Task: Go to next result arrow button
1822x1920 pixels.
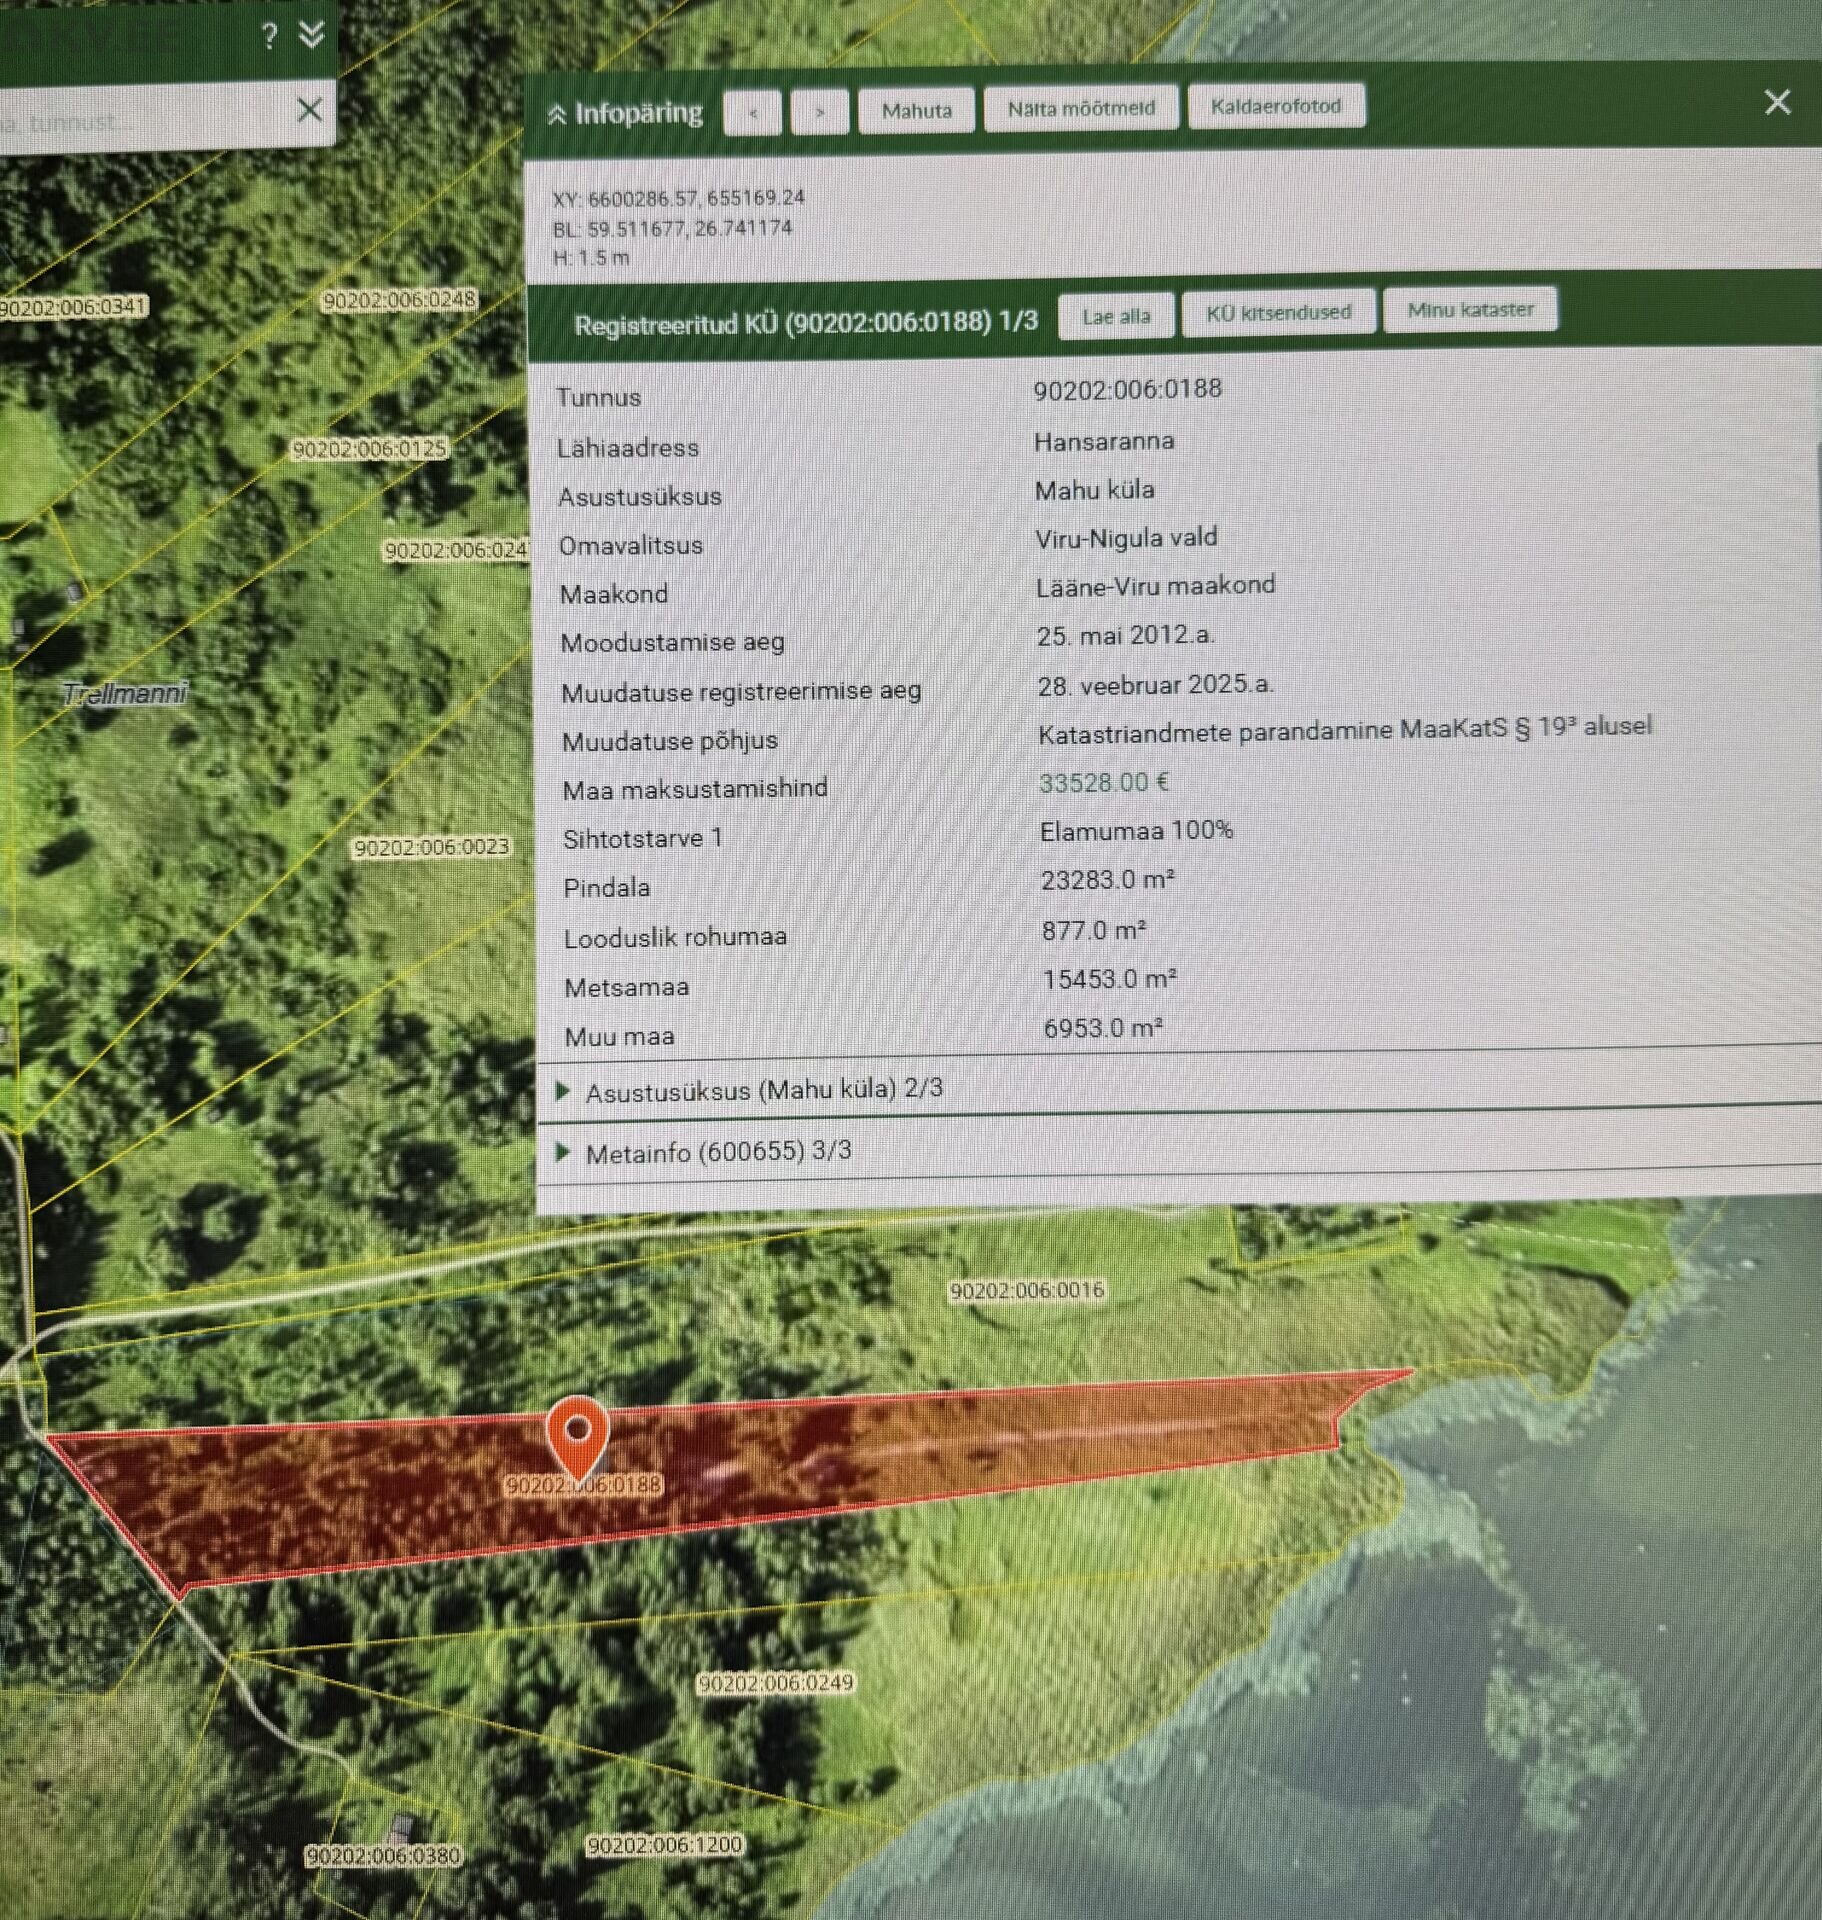Action: pyautogui.click(x=819, y=112)
